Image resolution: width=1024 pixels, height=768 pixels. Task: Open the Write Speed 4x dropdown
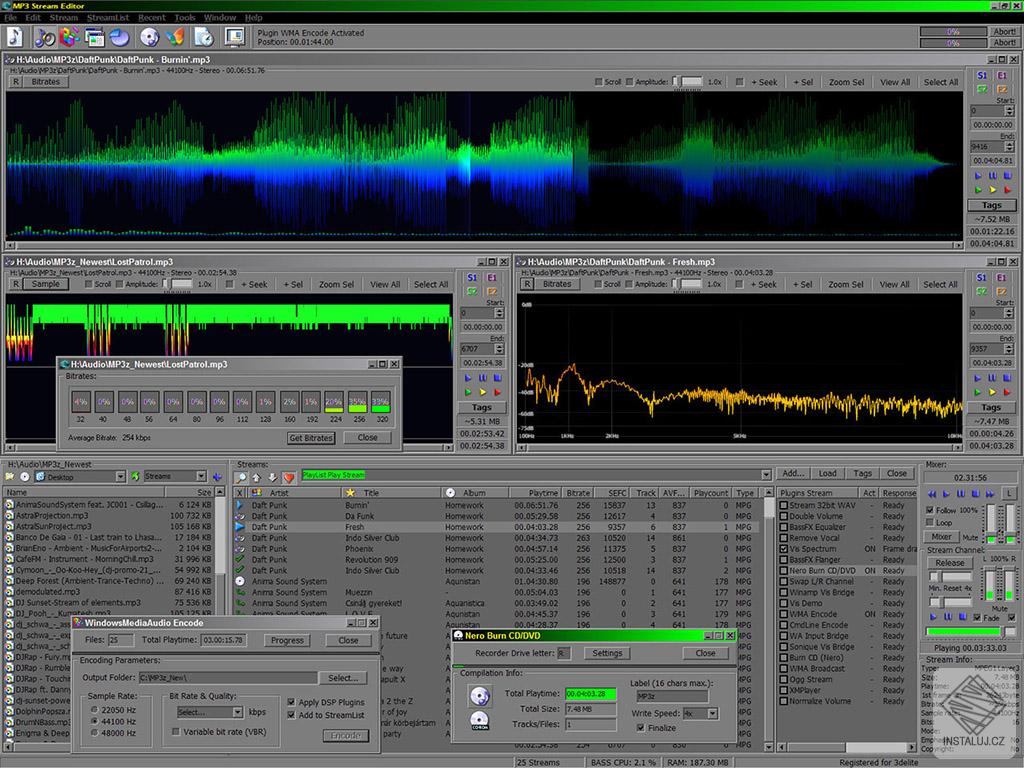point(712,713)
